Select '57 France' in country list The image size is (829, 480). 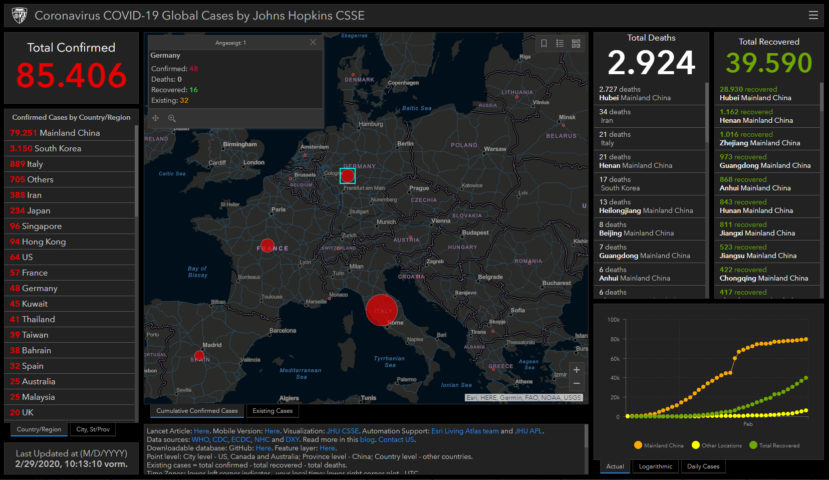click(70, 272)
